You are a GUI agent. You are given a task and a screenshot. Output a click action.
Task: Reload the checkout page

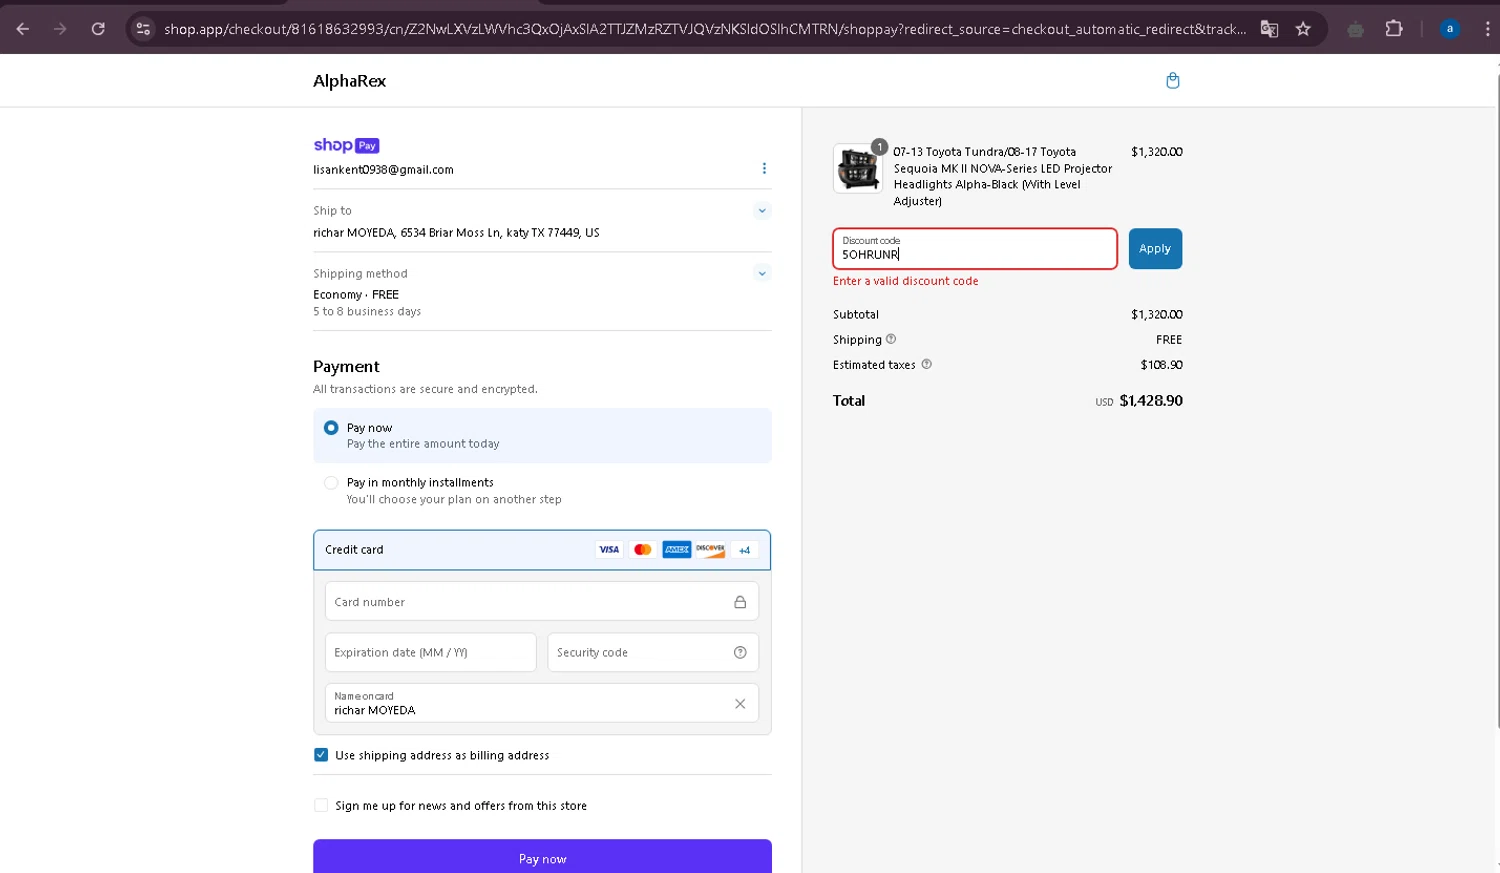[x=98, y=29]
